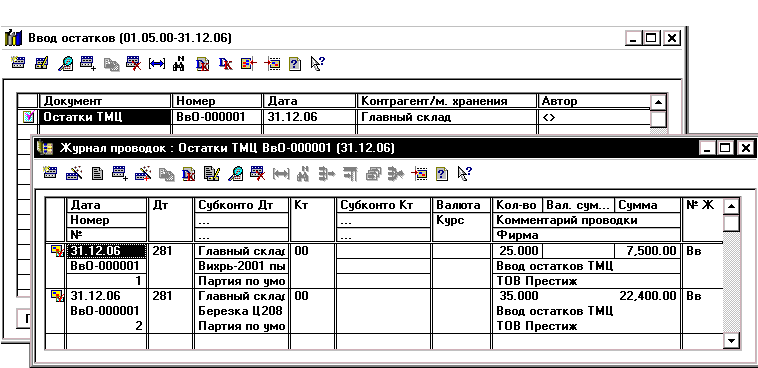The width and height of the screenshot is (758, 368).
Task: Click the ВвО-000001 number cell in Ввод остатков
Action: (217, 117)
